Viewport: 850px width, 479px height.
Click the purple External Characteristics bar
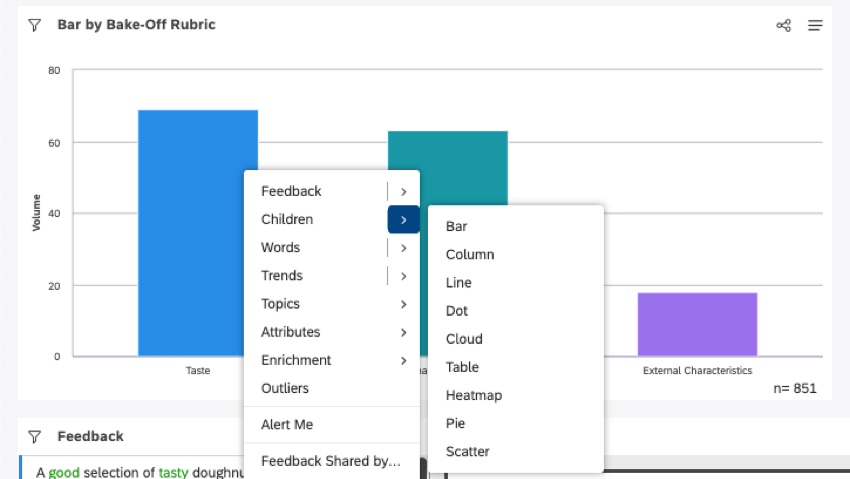pos(697,324)
